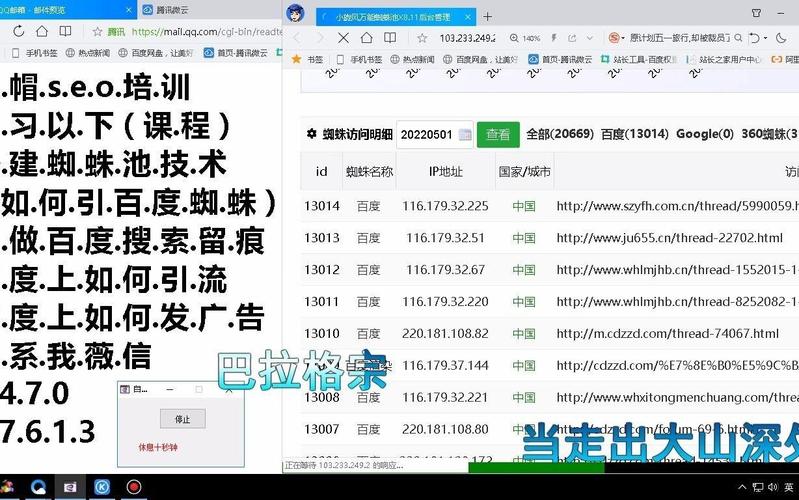Screen dimensions: 799x500
Task: Click the share icon beside the address bar
Action: [x=572, y=38]
